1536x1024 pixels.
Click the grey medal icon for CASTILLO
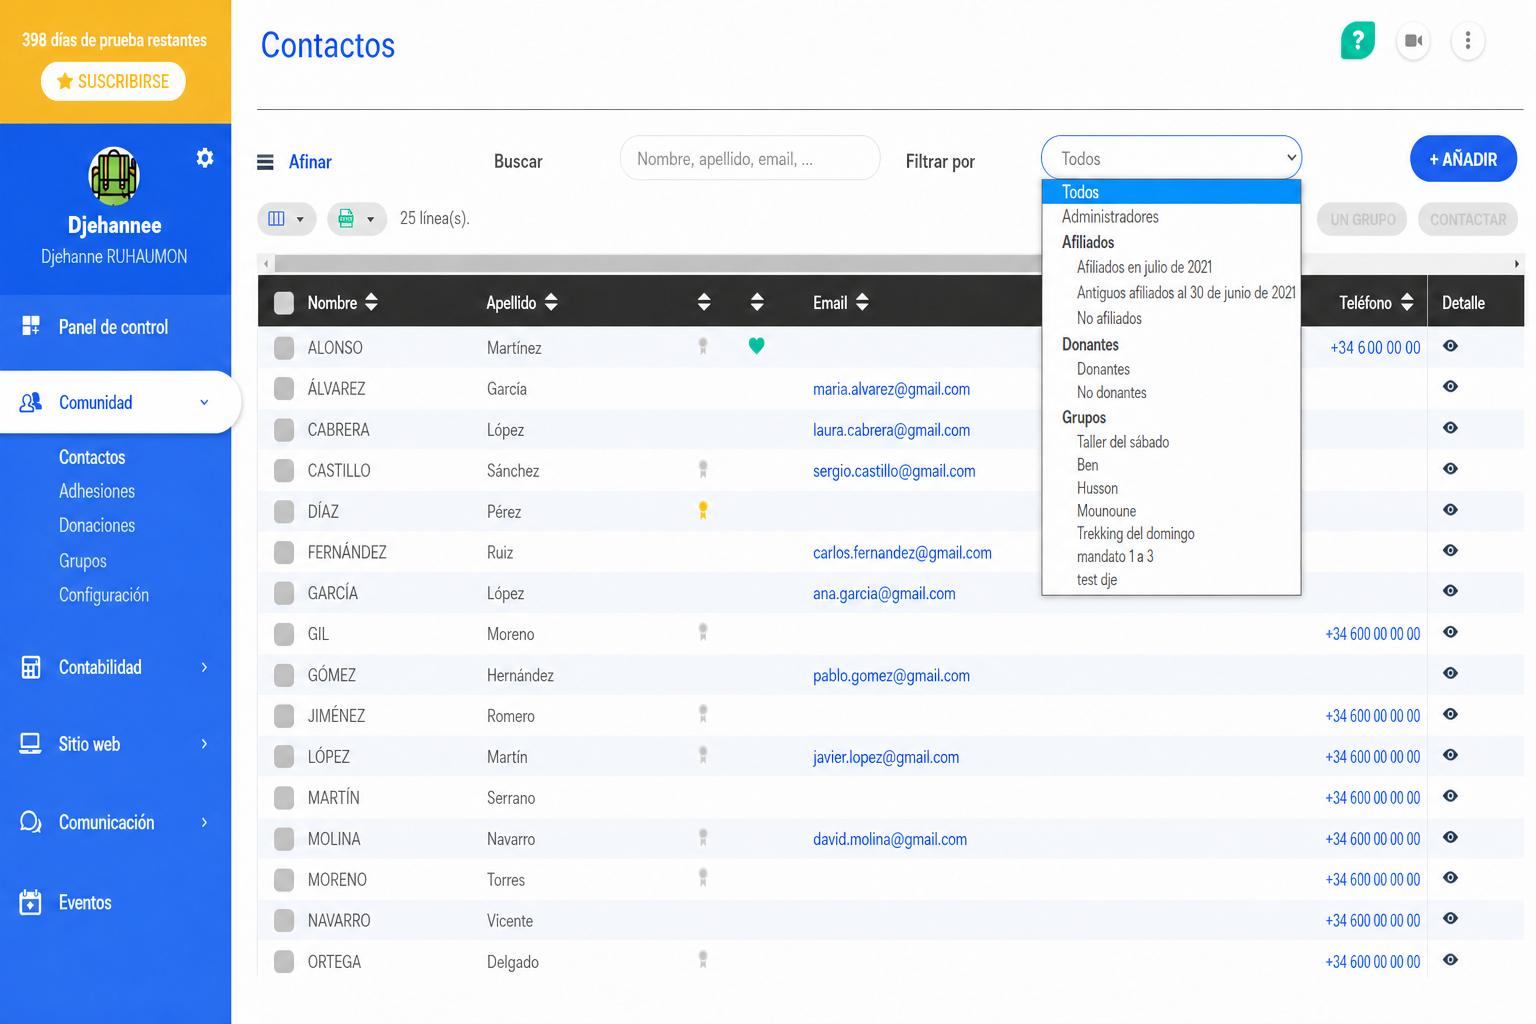703,469
